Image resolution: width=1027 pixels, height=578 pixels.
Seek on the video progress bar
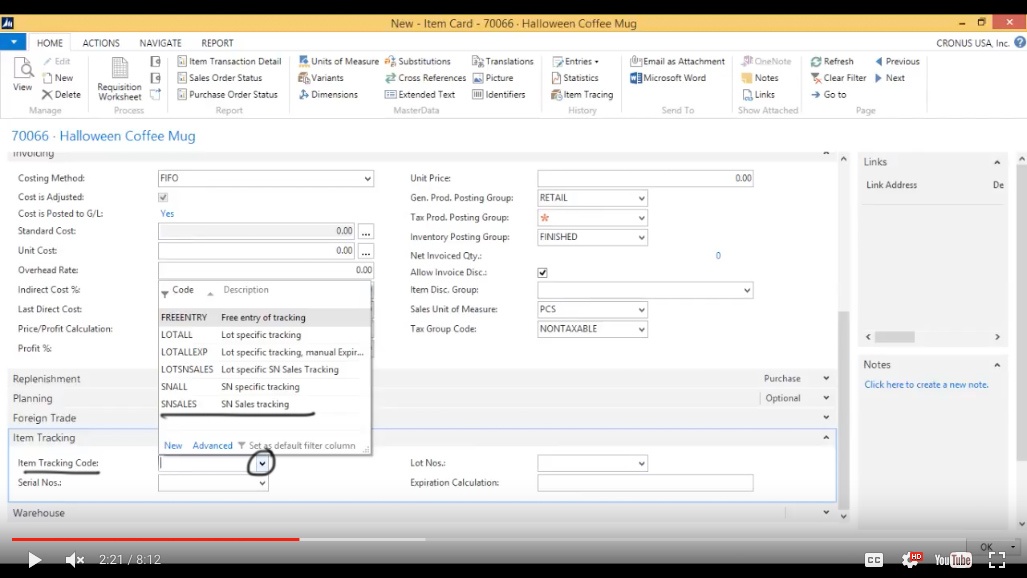488,539
